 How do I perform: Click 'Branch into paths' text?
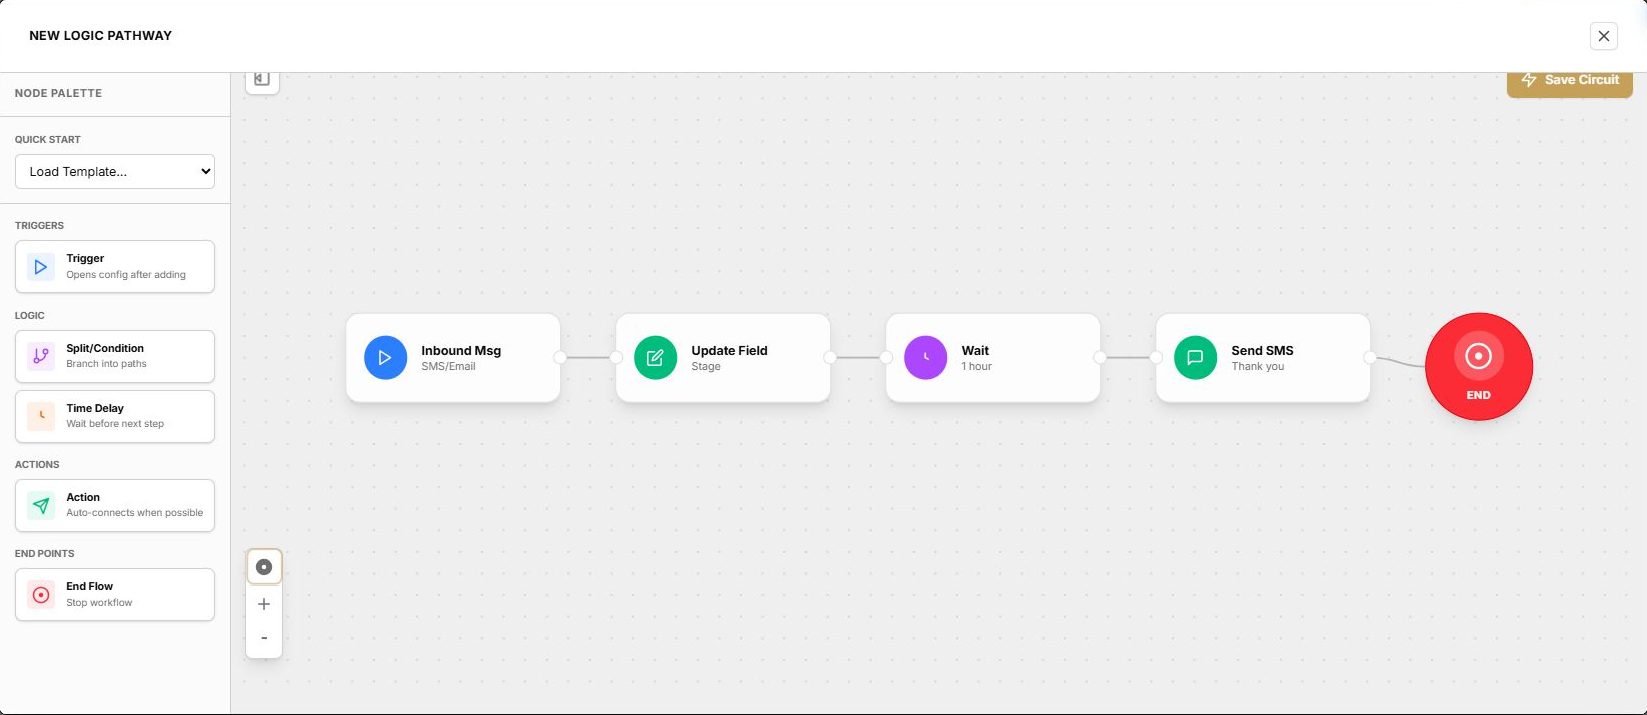coord(106,364)
